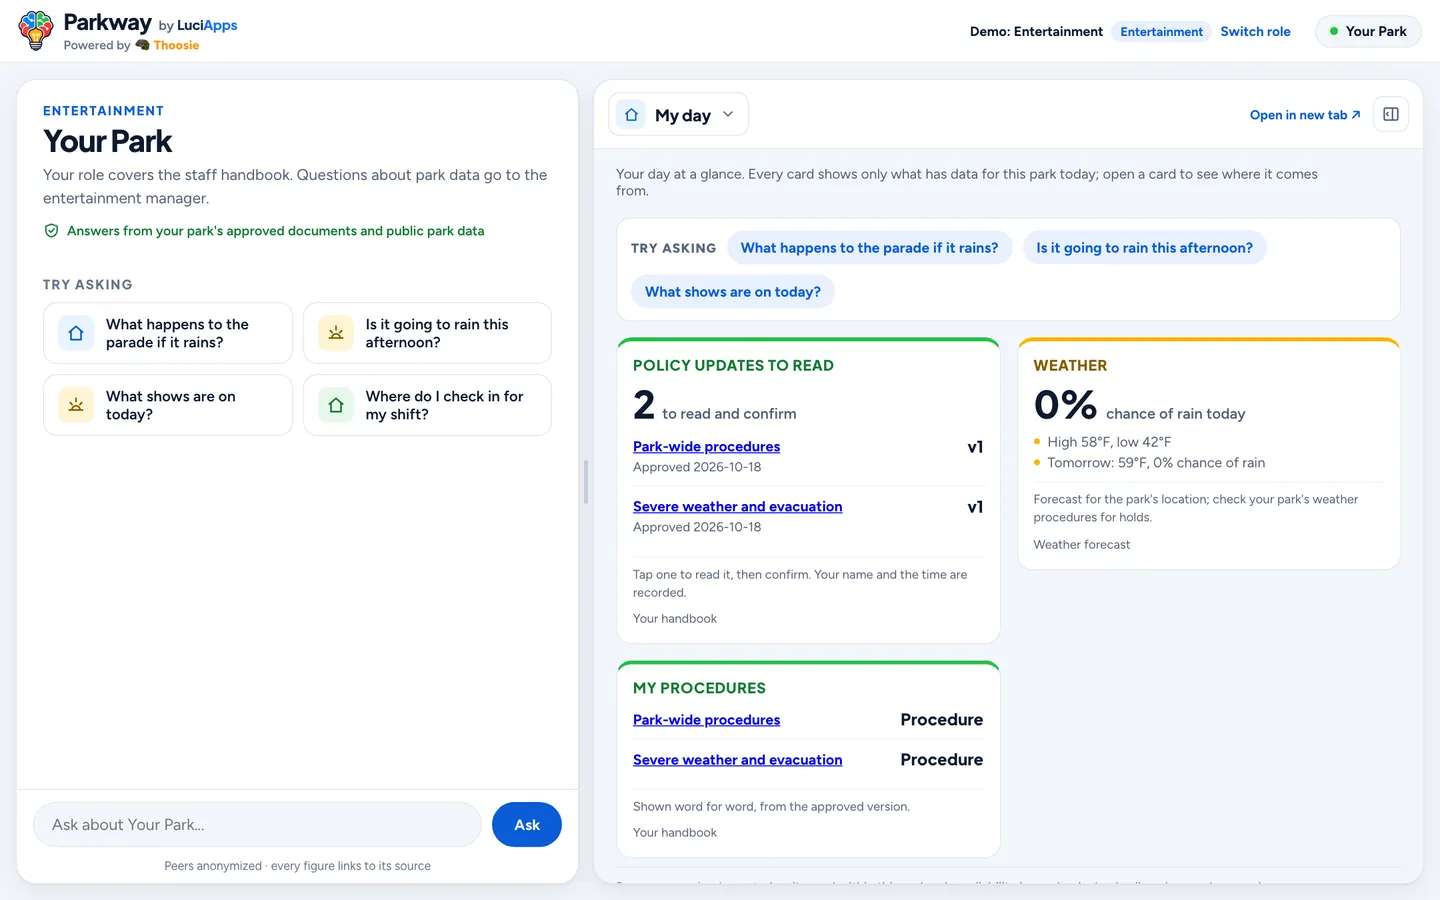Click the sunrise icon on rain afternoon card
1440x900 pixels.
point(336,333)
